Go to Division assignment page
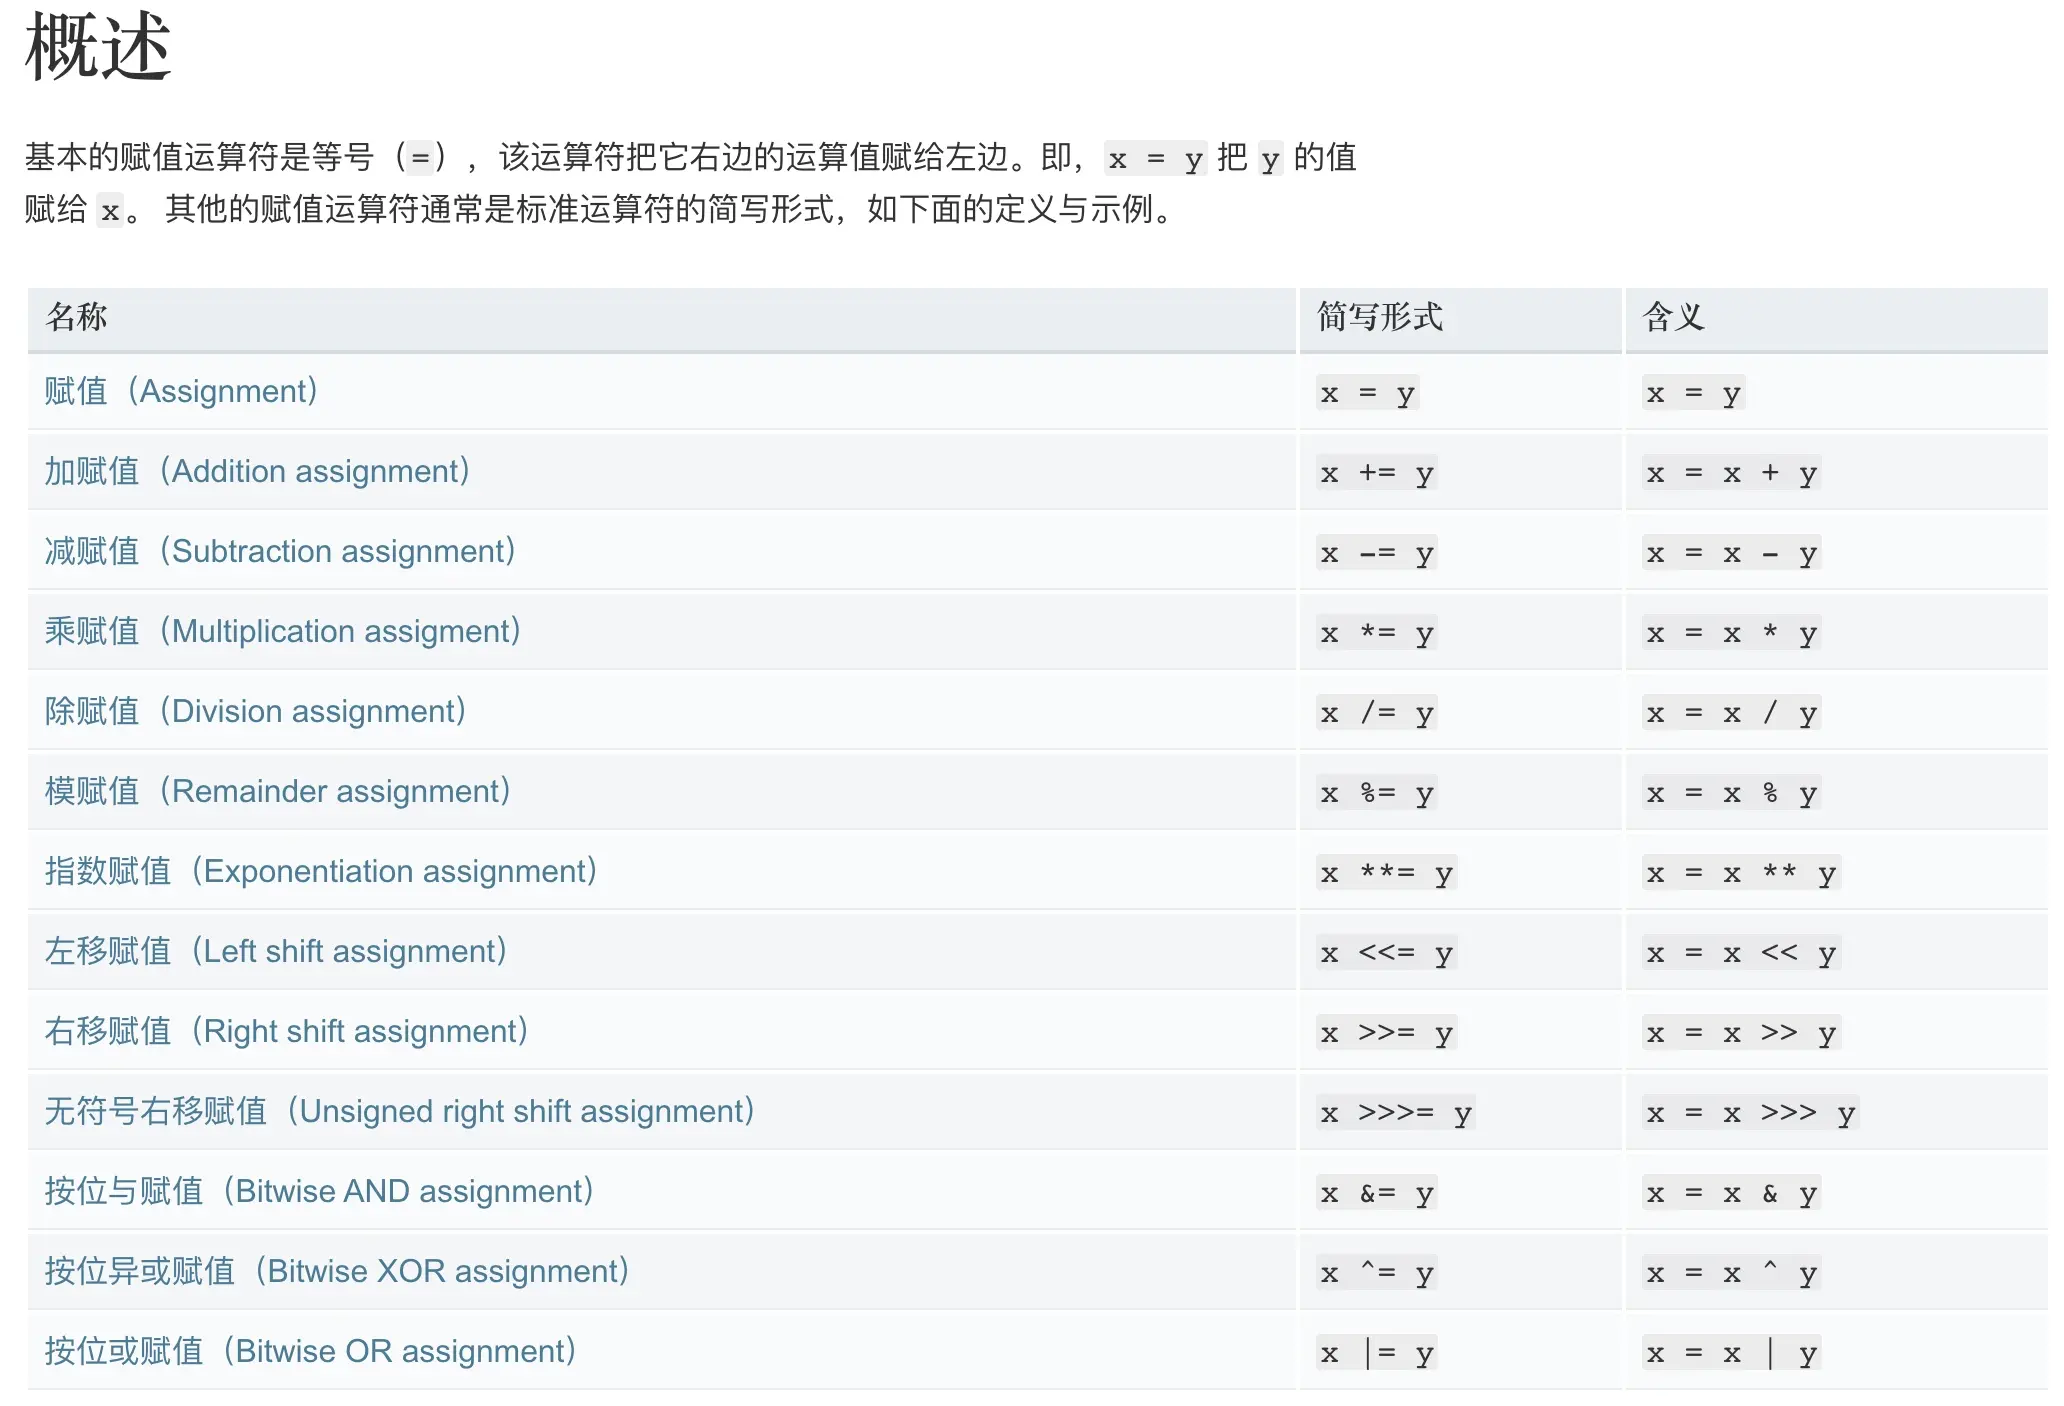This screenshot has height=1406, width=2064. (255, 711)
